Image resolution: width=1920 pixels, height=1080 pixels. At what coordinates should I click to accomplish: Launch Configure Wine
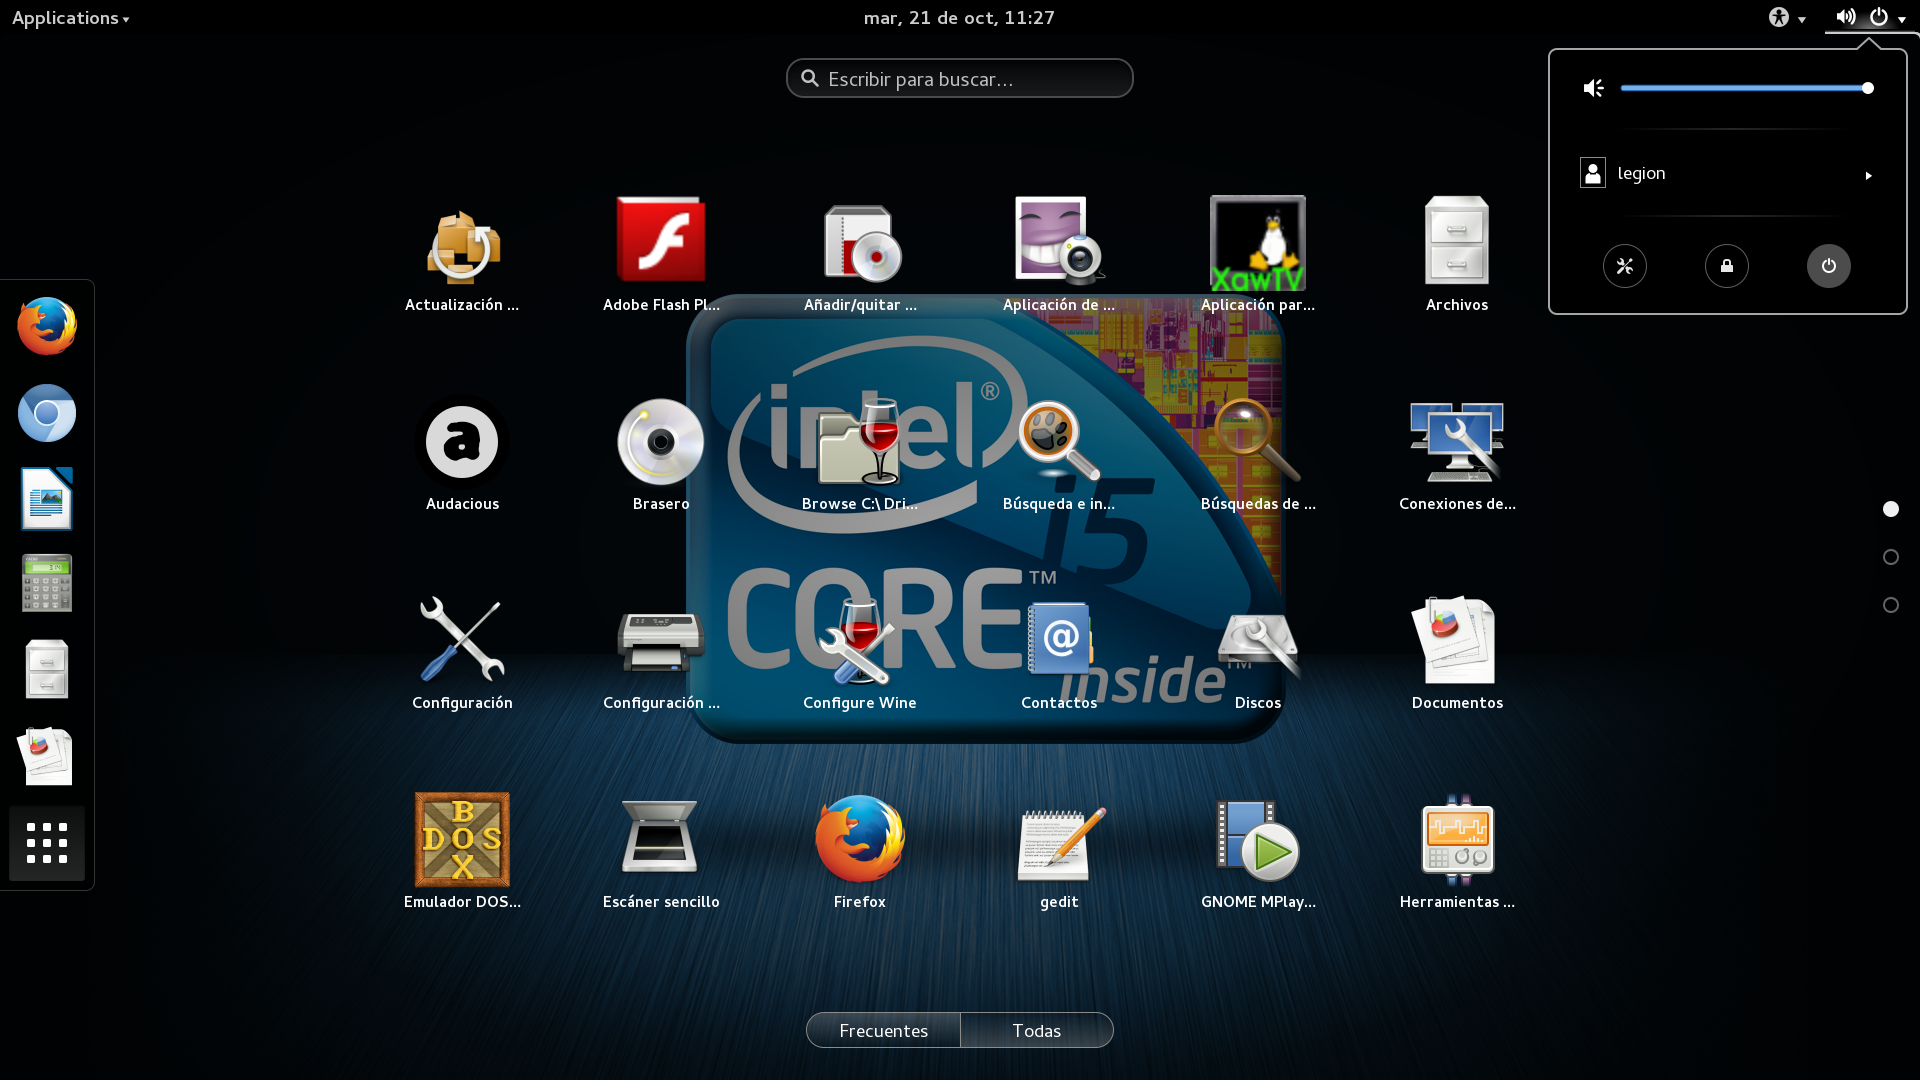[860, 654]
